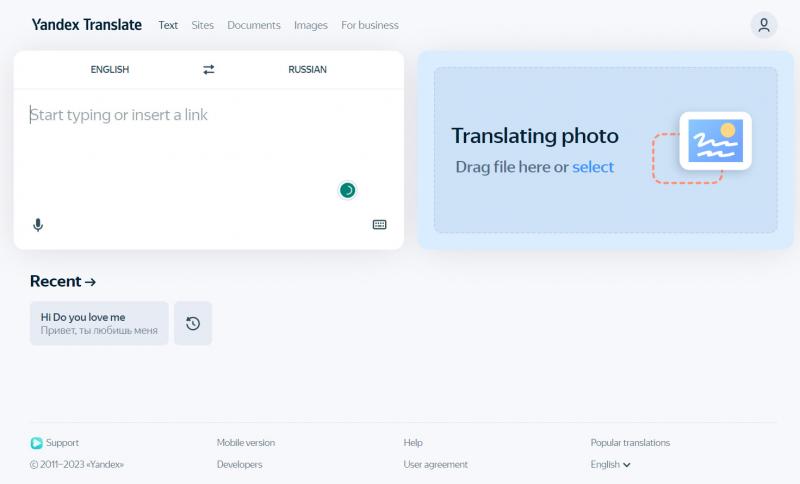Open the Popular translations link

coord(630,443)
